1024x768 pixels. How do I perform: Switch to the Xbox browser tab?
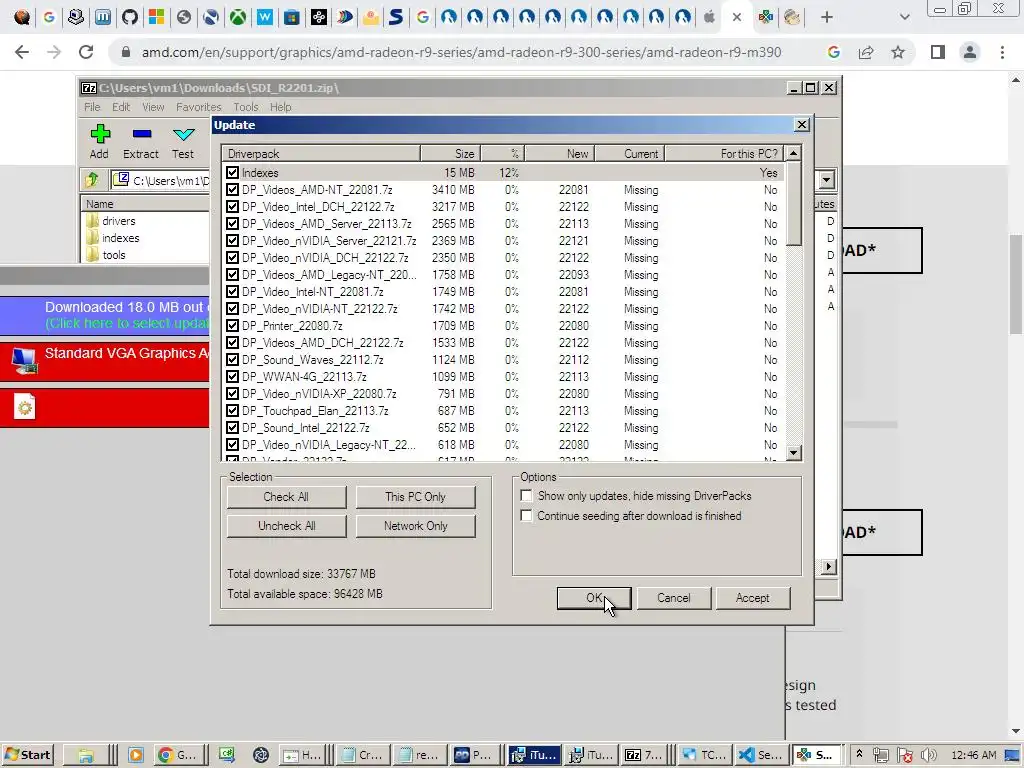pos(238,17)
